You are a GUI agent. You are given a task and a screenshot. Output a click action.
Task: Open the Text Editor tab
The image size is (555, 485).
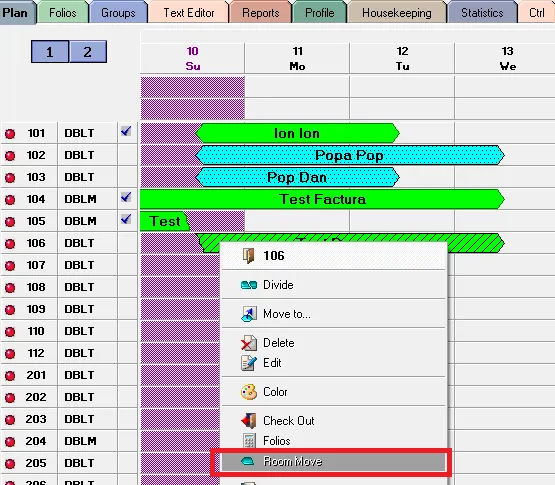189,13
